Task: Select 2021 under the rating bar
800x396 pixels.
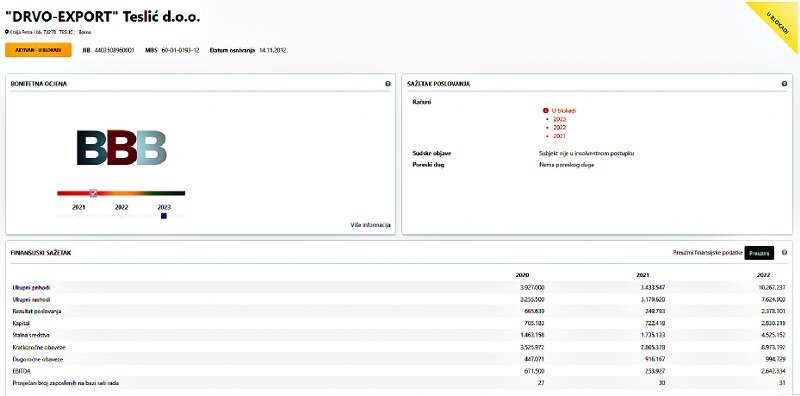Action: [79, 207]
